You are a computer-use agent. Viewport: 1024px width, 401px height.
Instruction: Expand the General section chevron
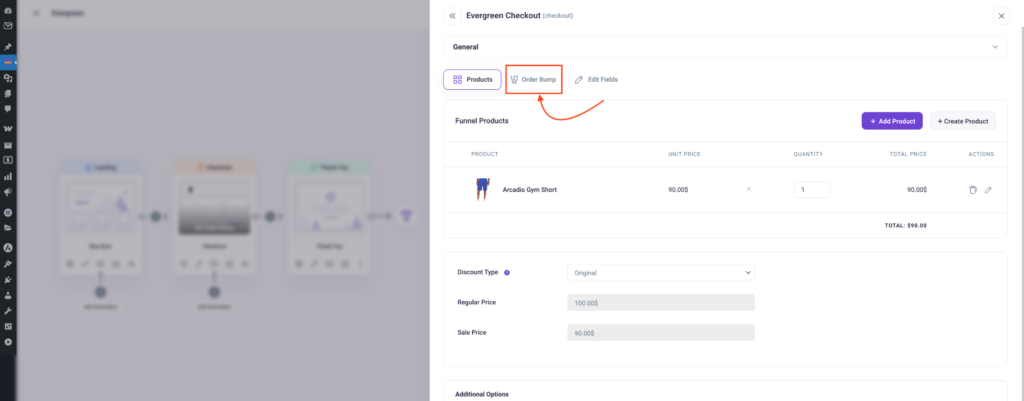coord(994,47)
